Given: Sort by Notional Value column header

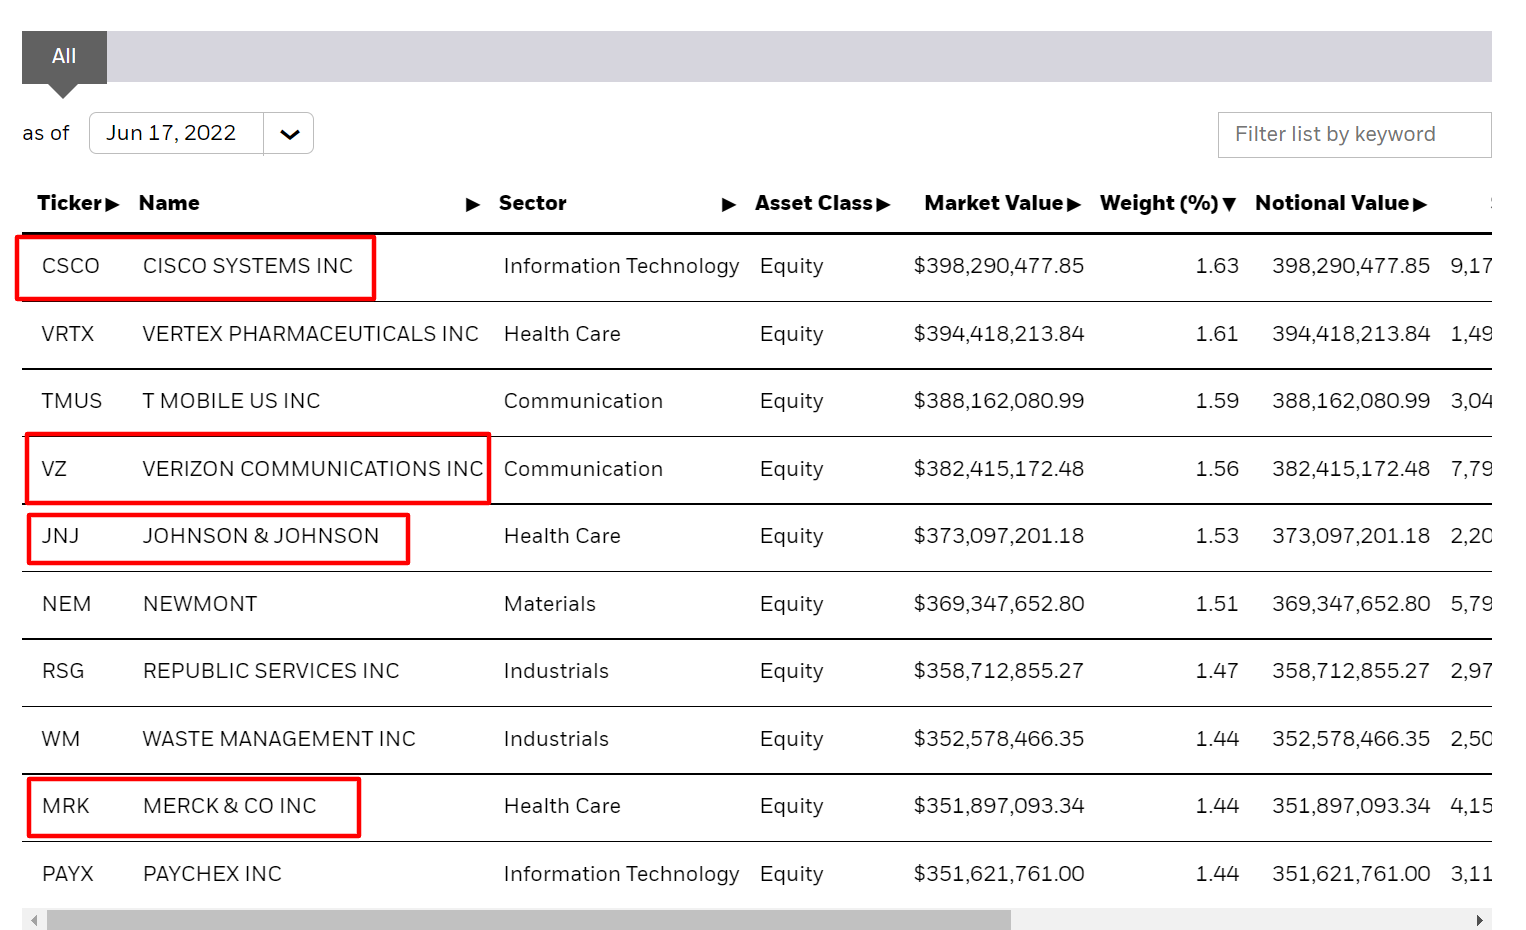Looking at the screenshot, I should 1341,203.
